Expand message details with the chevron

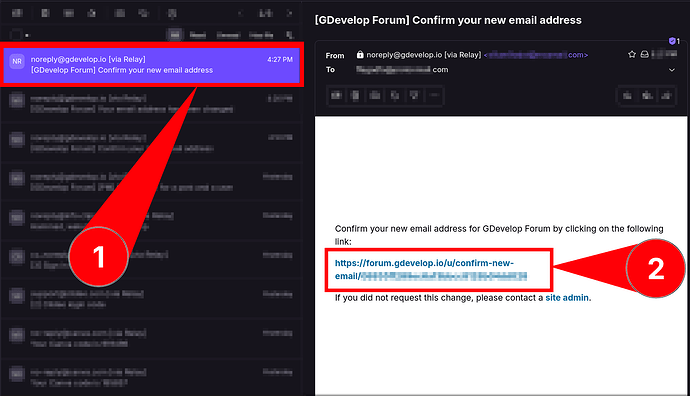point(672,70)
